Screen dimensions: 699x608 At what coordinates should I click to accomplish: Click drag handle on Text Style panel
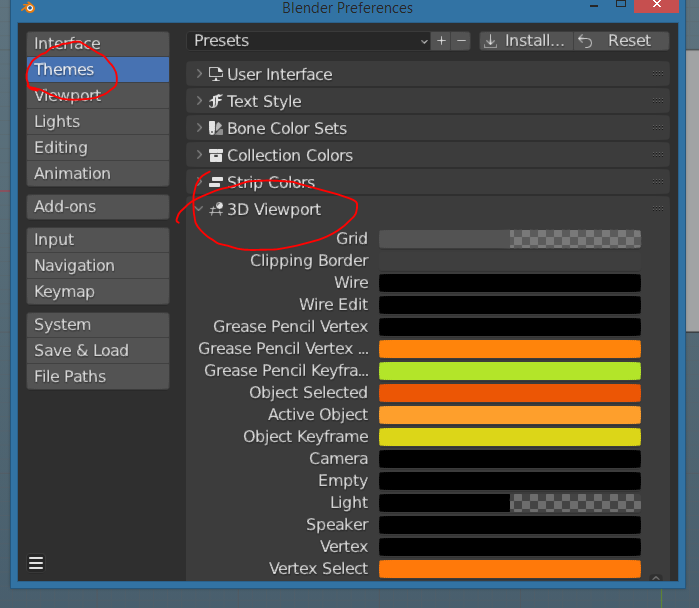point(658,101)
